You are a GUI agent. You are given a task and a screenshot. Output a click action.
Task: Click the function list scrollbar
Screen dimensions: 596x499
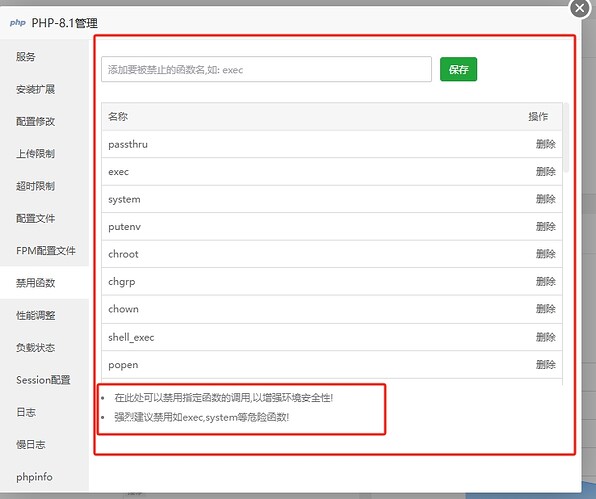[566, 138]
